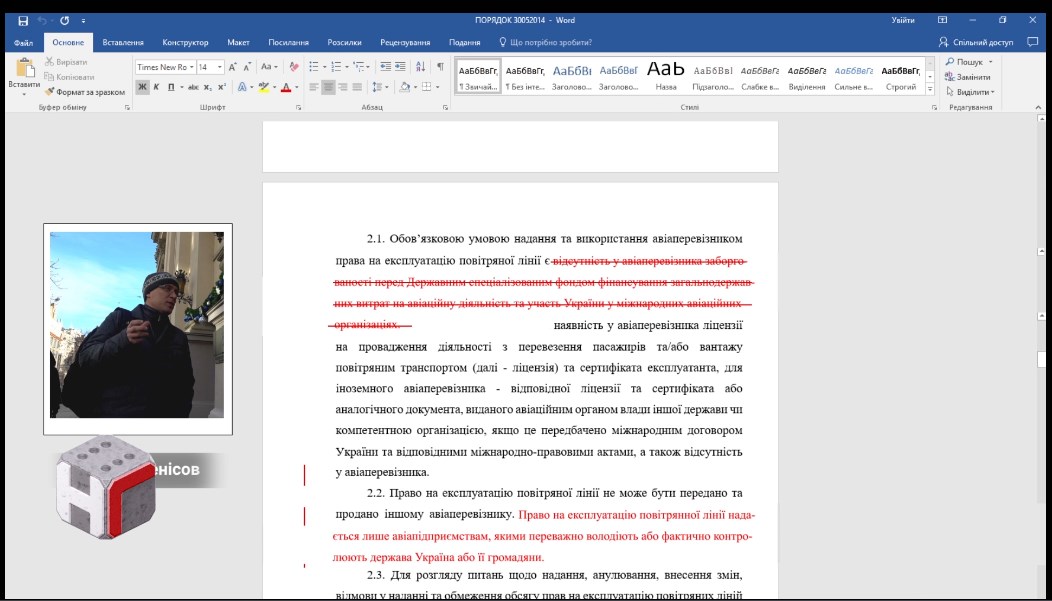The height and width of the screenshot is (601, 1052).
Task: Click the 'Що потрібно зробити?' search field
Action: pos(550,42)
